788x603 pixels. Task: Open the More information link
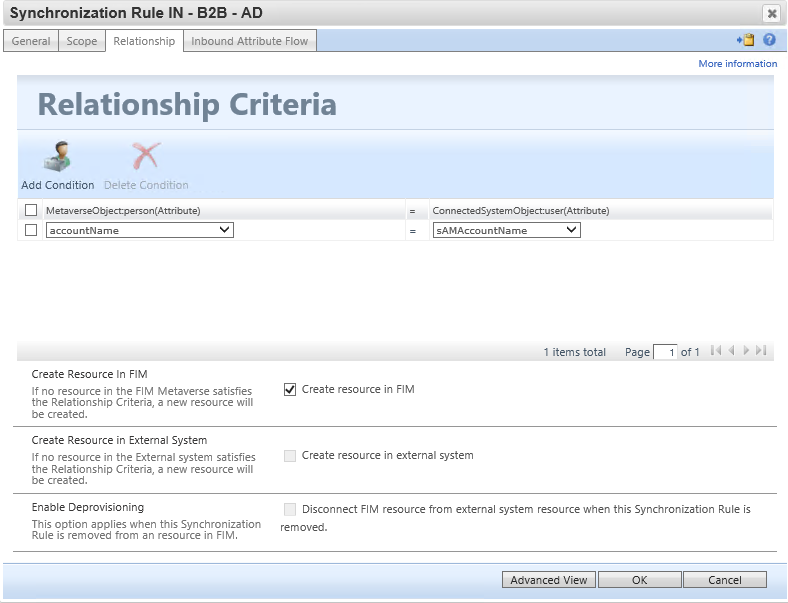point(738,64)
